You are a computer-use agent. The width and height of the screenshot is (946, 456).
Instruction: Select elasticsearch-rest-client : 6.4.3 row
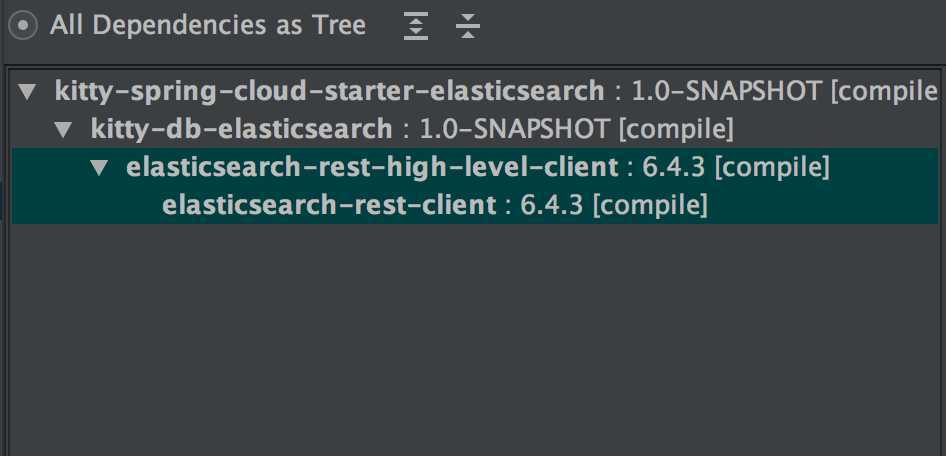point(475,205)
